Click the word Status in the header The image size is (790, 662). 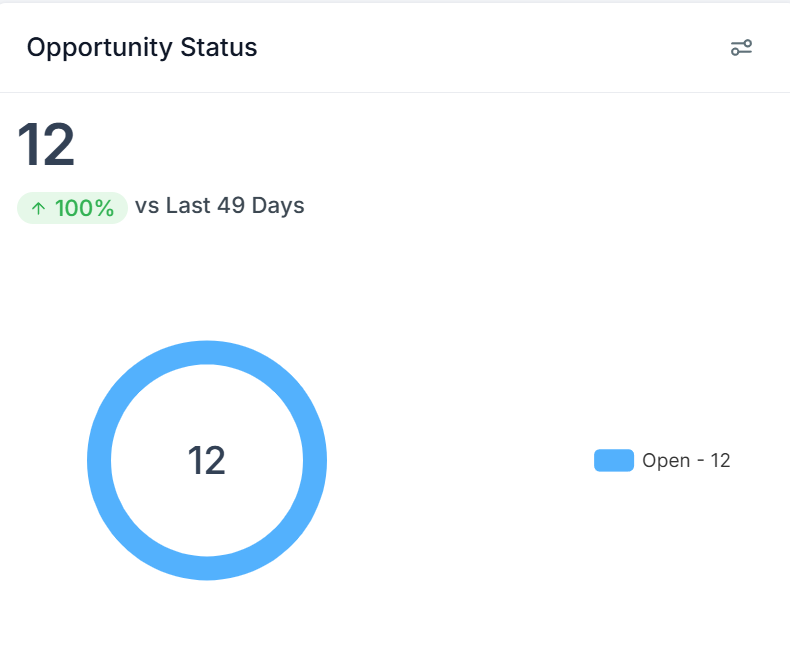pos(219,47)
